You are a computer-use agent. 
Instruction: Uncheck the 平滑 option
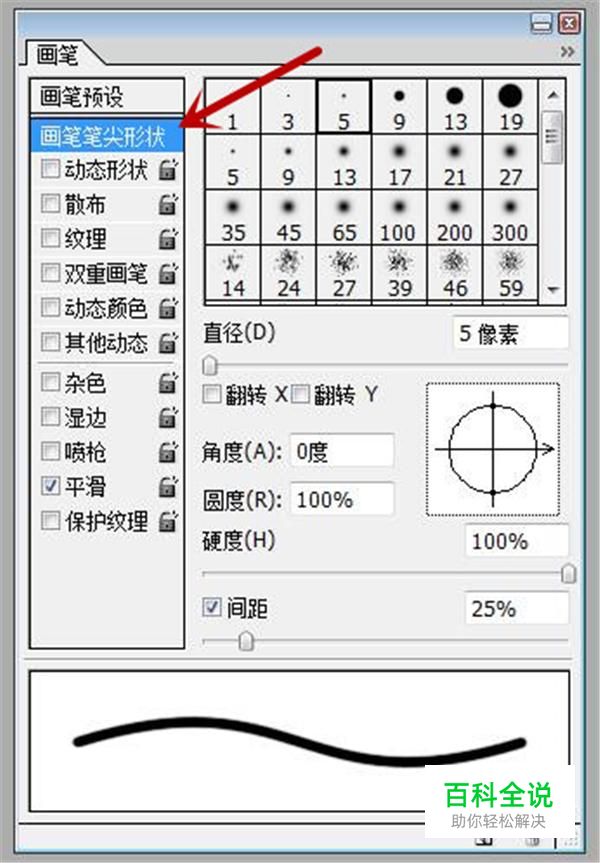click(50, 486)
